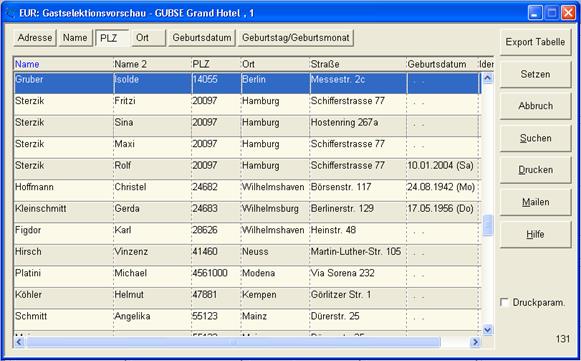Click Berlinerstr. 129 cell

358,212
